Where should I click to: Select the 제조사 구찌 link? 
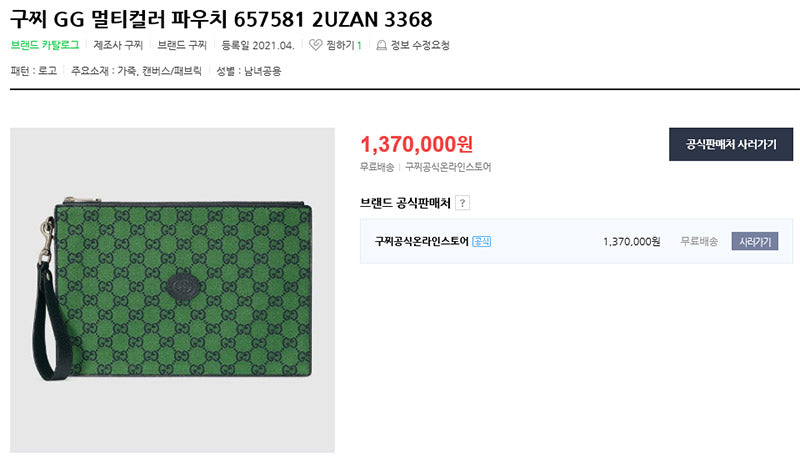tap(118, 45)
